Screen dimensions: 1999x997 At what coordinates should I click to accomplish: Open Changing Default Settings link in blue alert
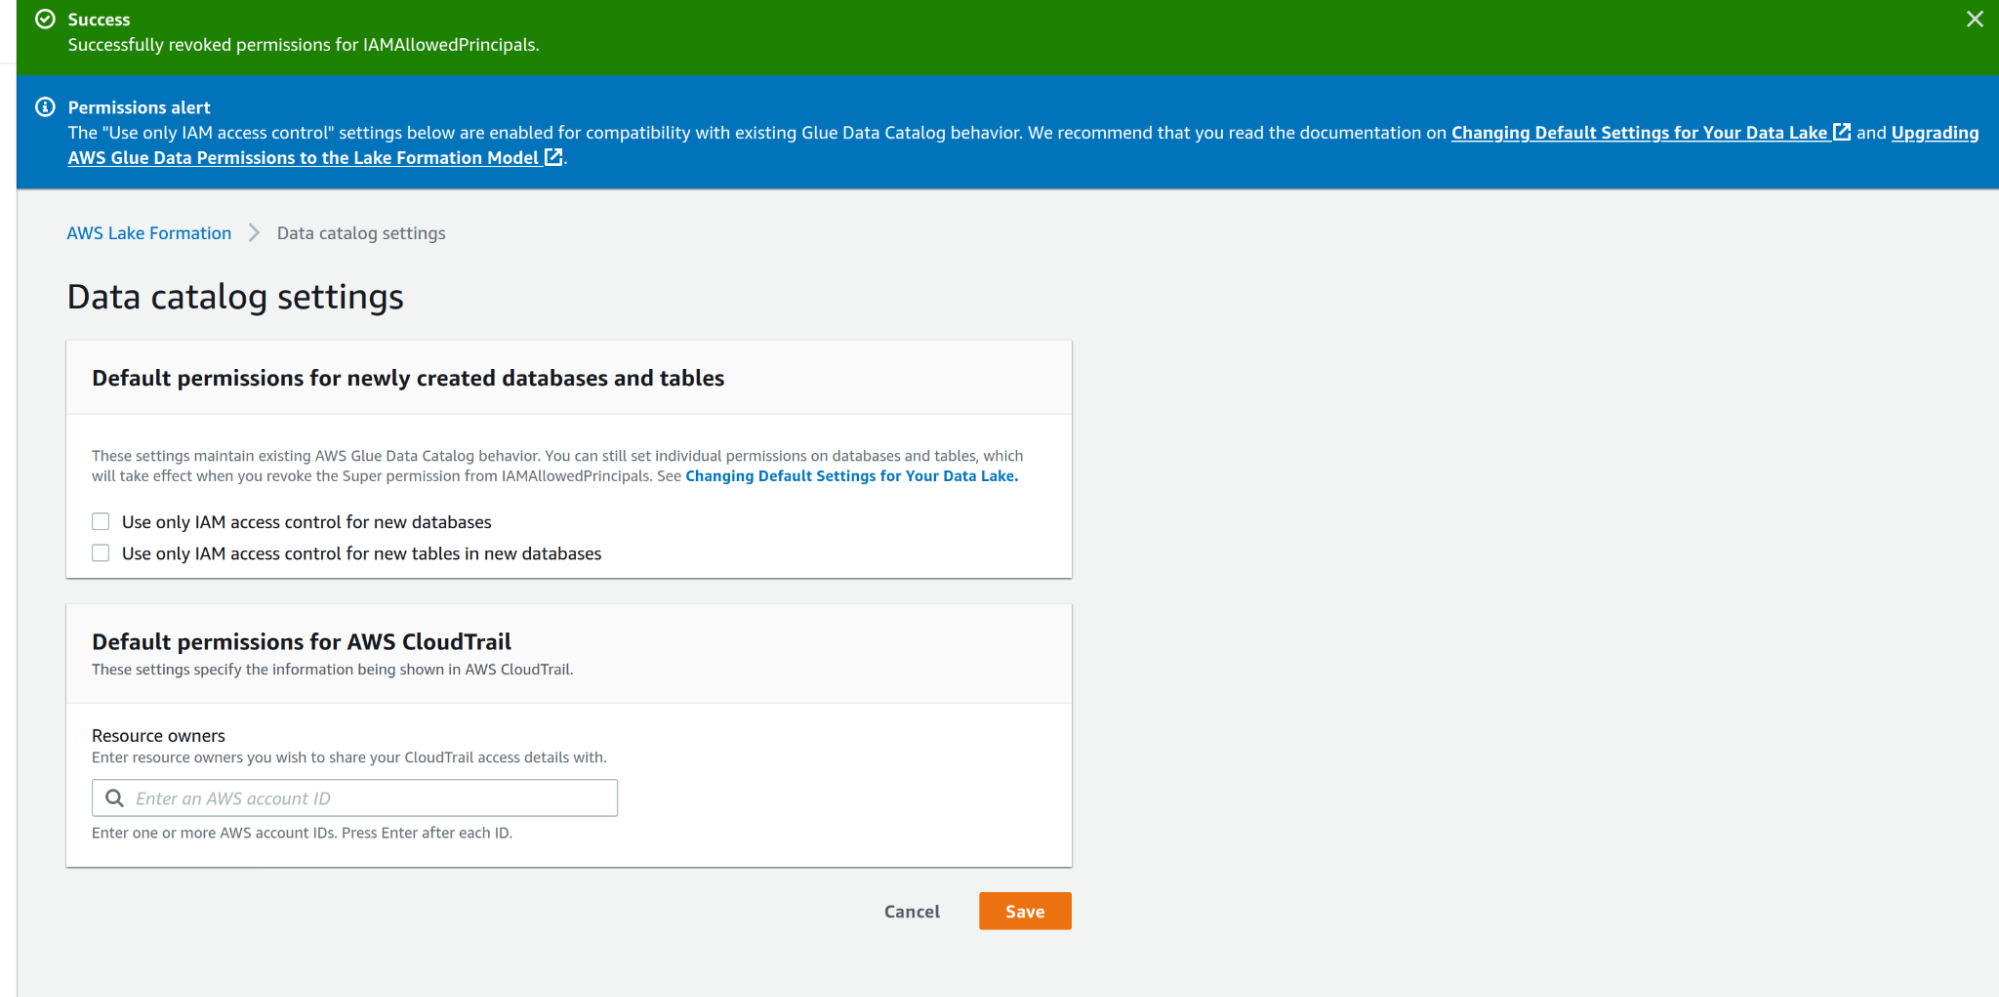point(1639,133)
